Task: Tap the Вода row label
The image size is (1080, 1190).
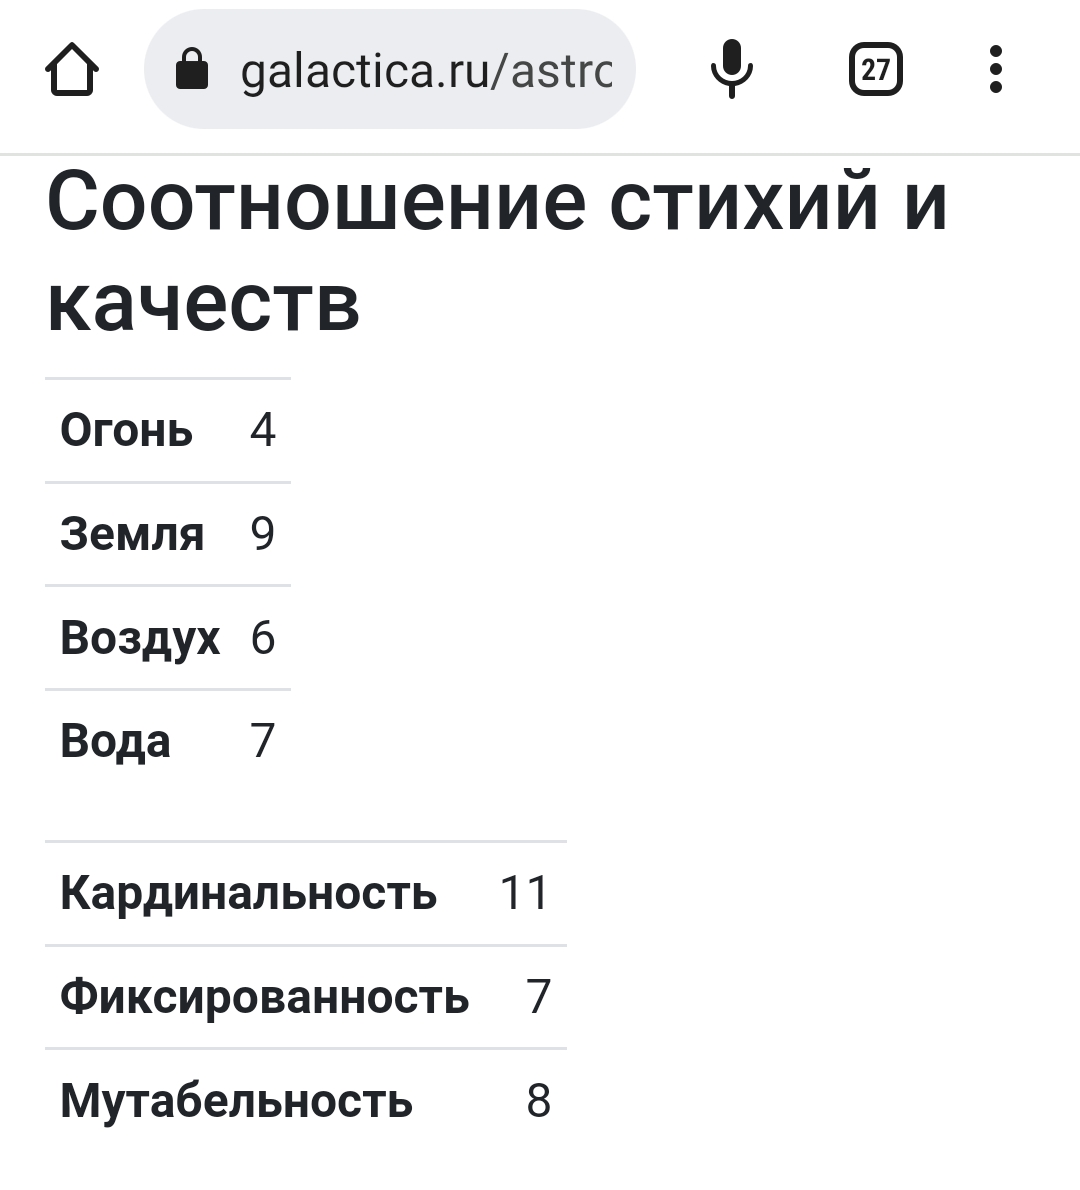Action: click(115, 741)
